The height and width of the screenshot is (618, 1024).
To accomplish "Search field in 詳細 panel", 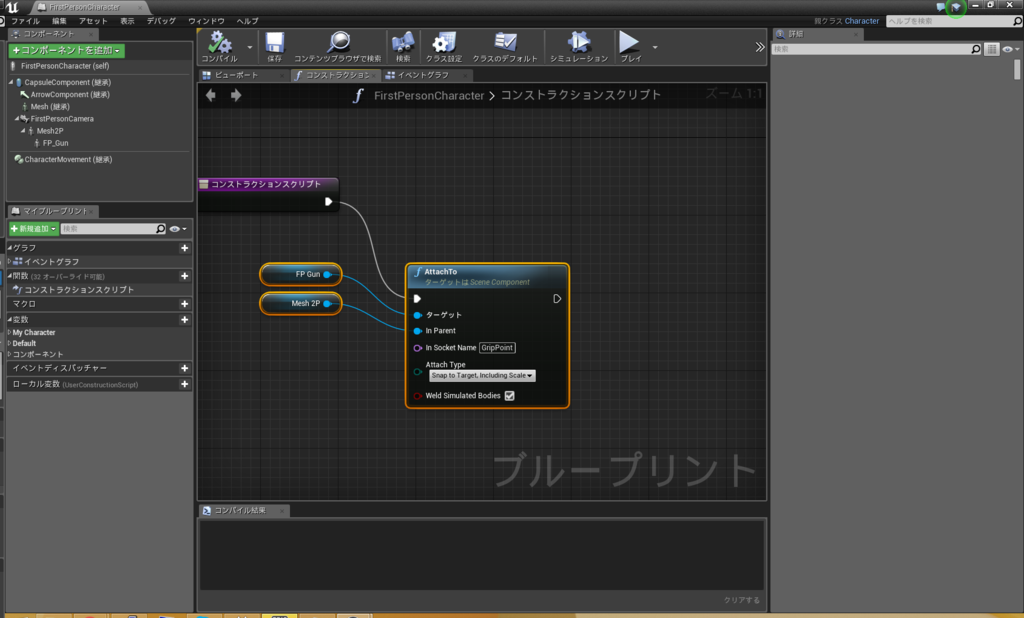I will click(x=876, y=49).
